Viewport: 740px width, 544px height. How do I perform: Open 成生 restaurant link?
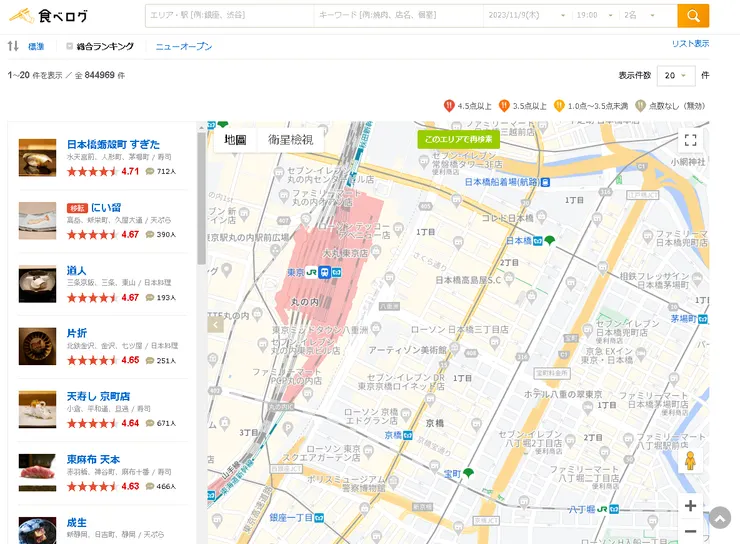pyautogui.click(x=76, y=523)
